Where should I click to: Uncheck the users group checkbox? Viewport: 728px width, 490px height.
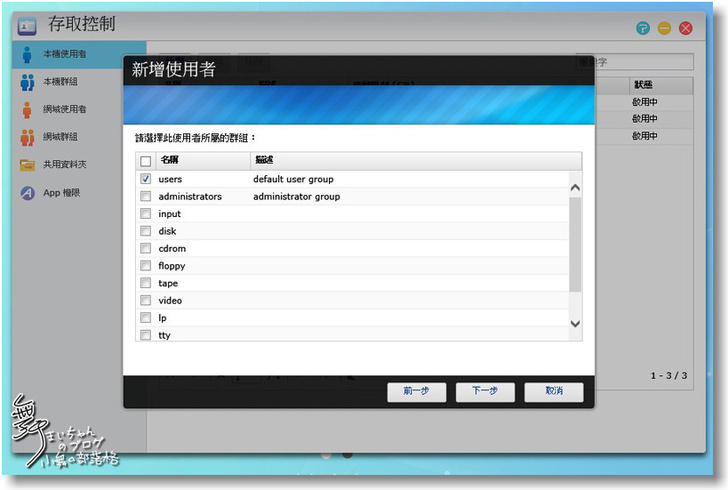pyautogui.click(x=145, y=179)
